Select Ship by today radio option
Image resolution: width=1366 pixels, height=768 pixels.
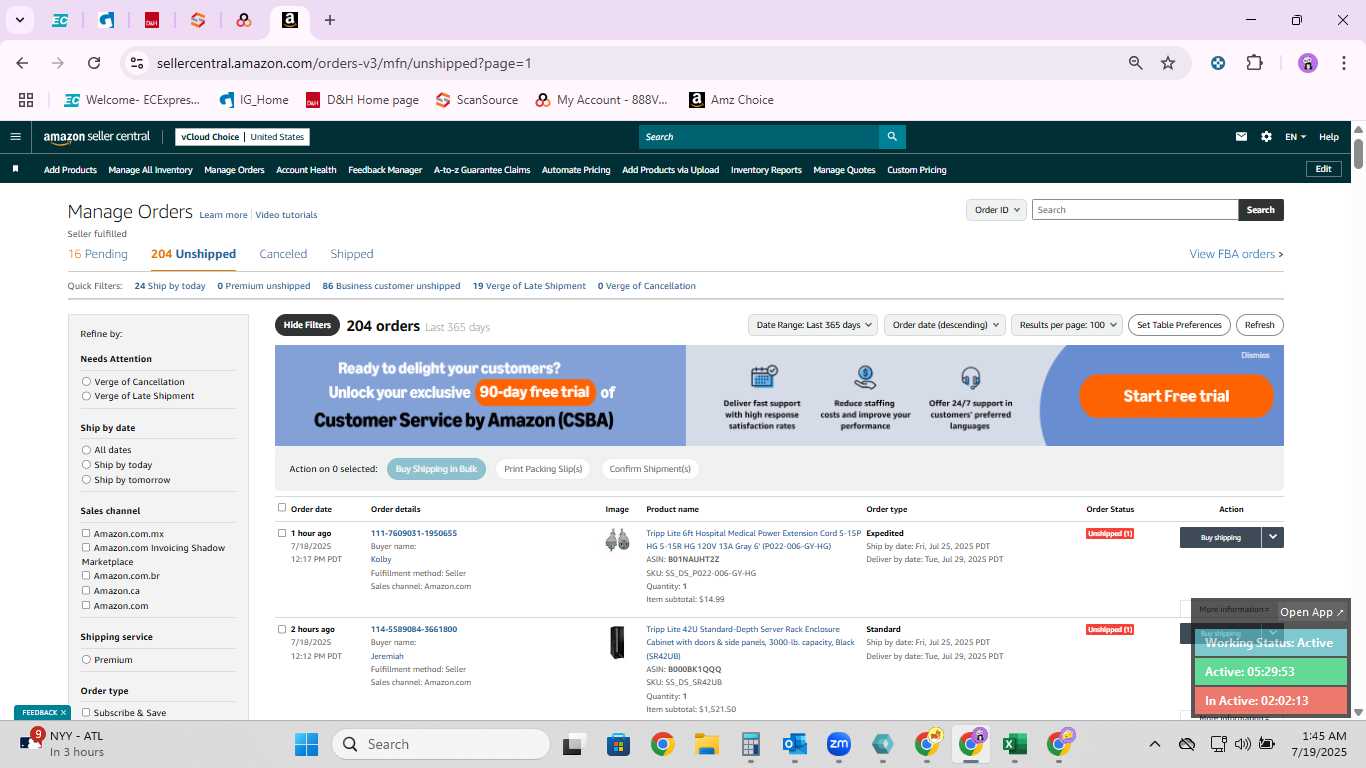coord(86,465)
